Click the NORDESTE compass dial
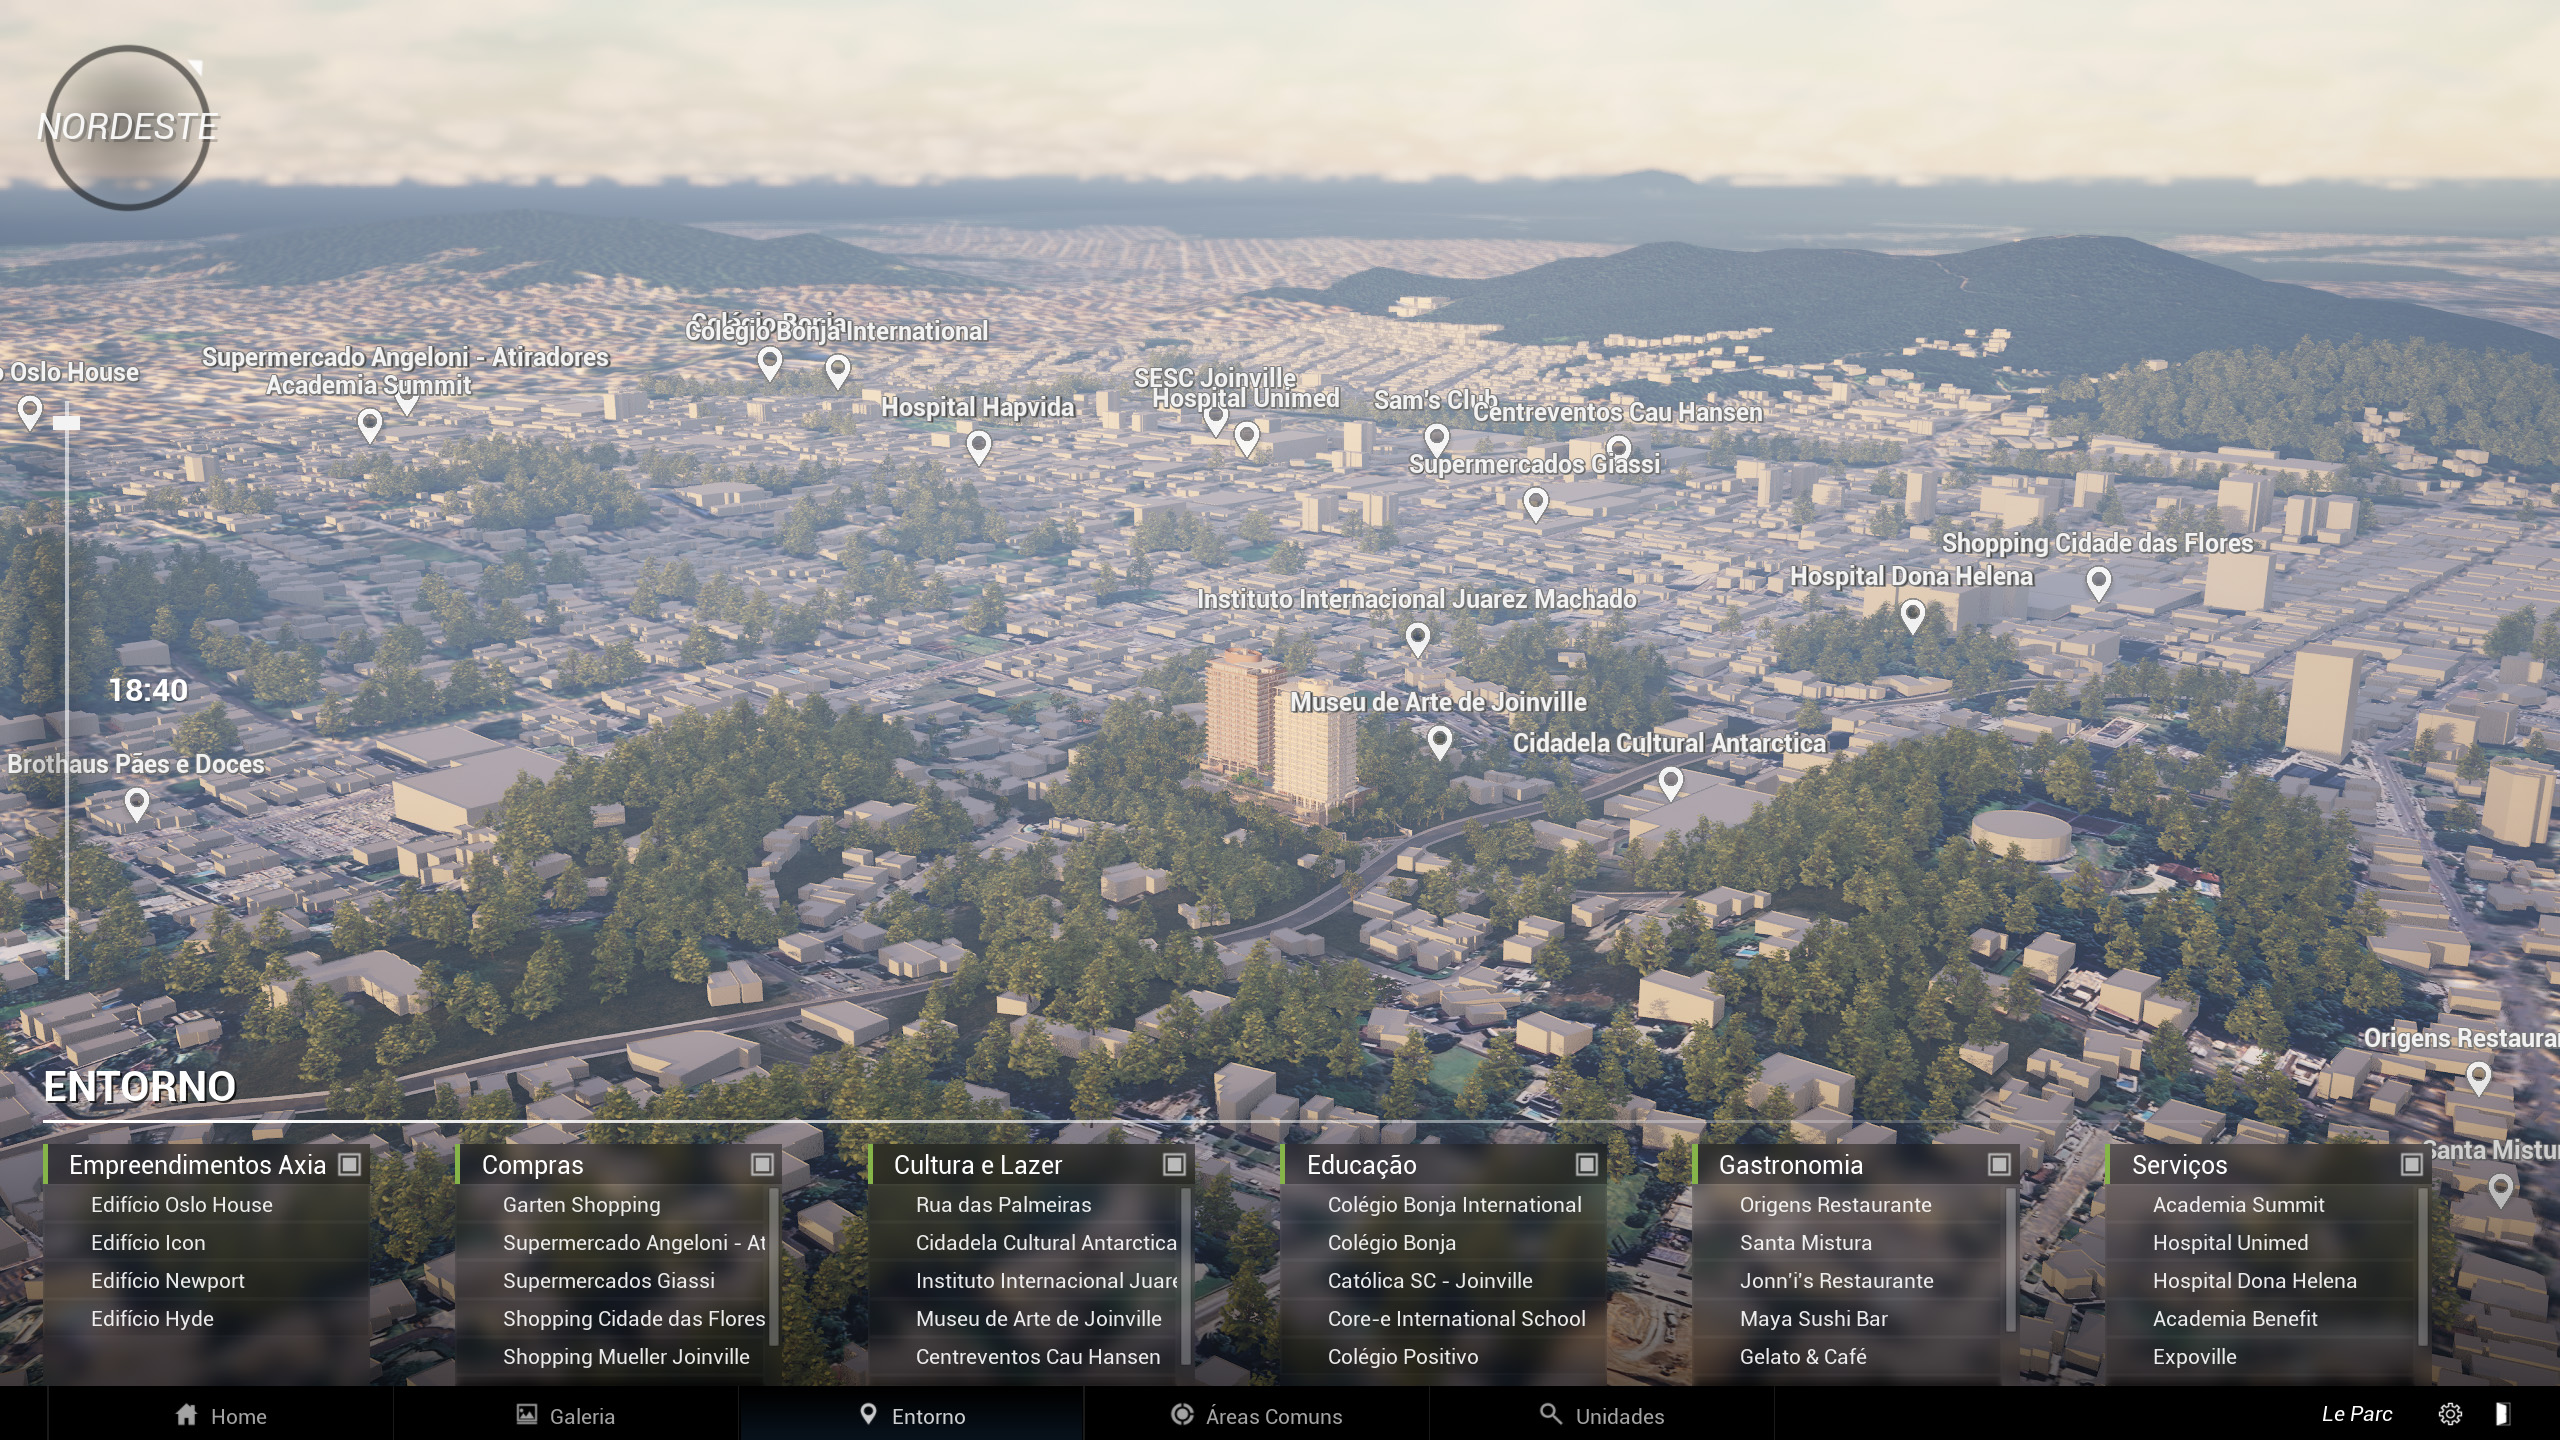2560x1440 pixels. [127, 127]
